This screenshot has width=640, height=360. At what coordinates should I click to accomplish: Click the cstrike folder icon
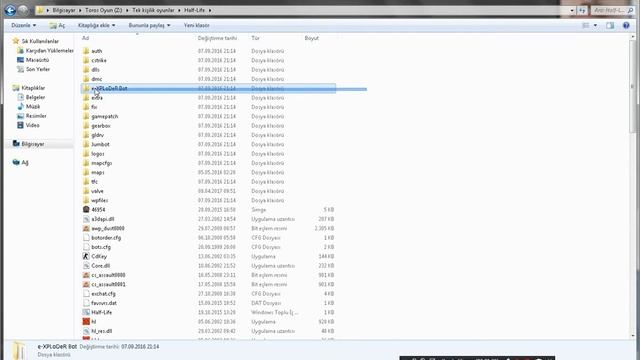(86, 60)
